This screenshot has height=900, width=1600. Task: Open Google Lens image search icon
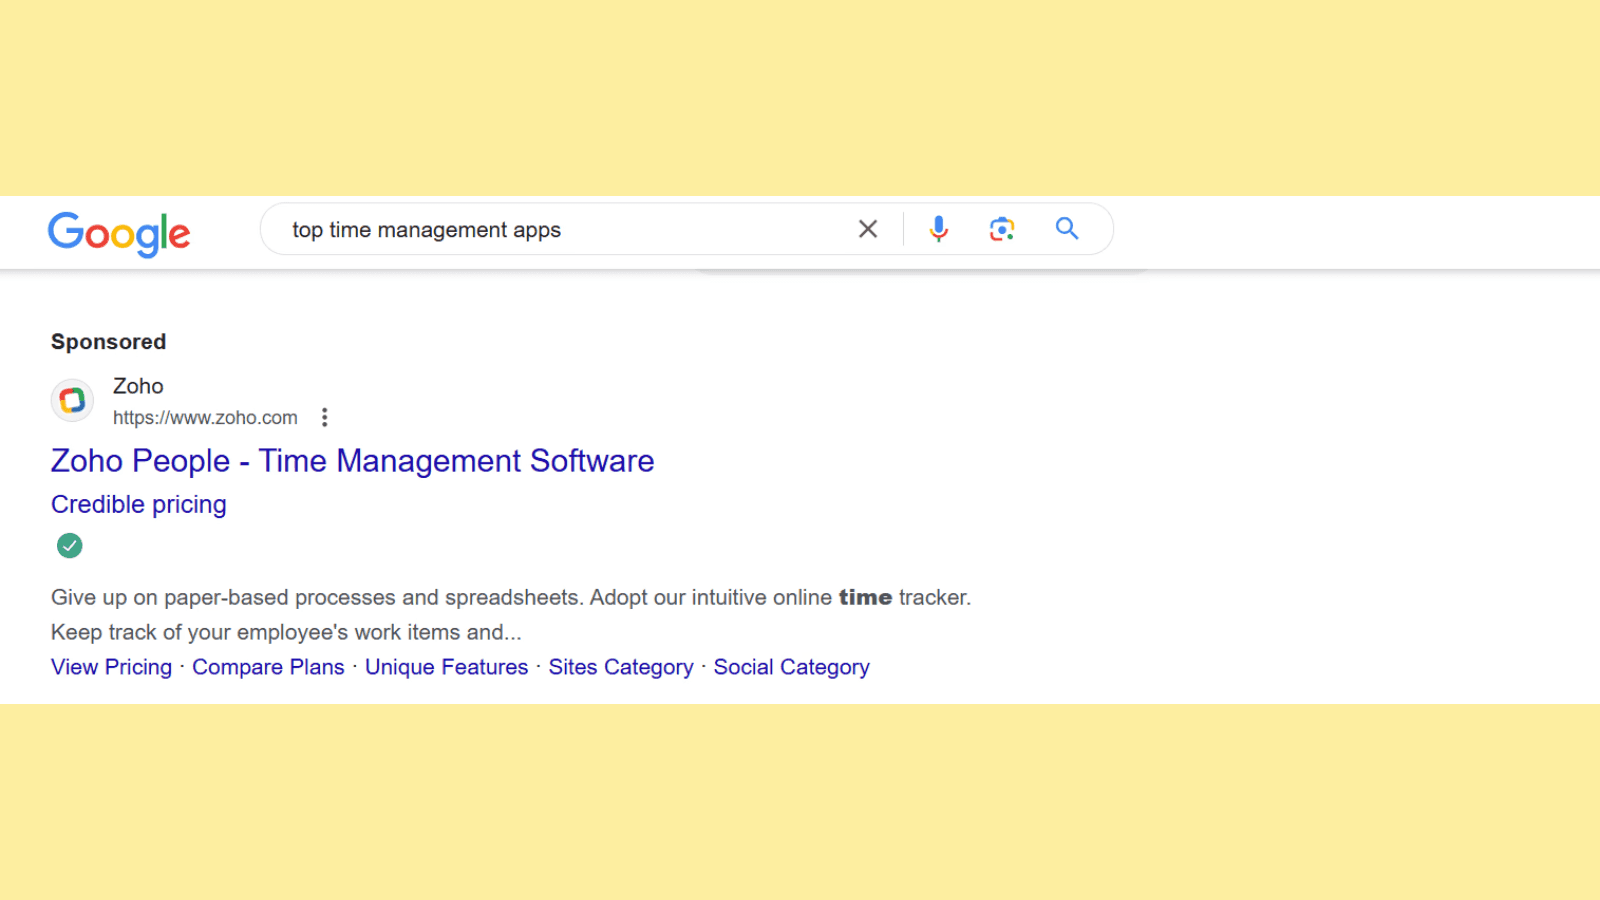coord(1002,229)
